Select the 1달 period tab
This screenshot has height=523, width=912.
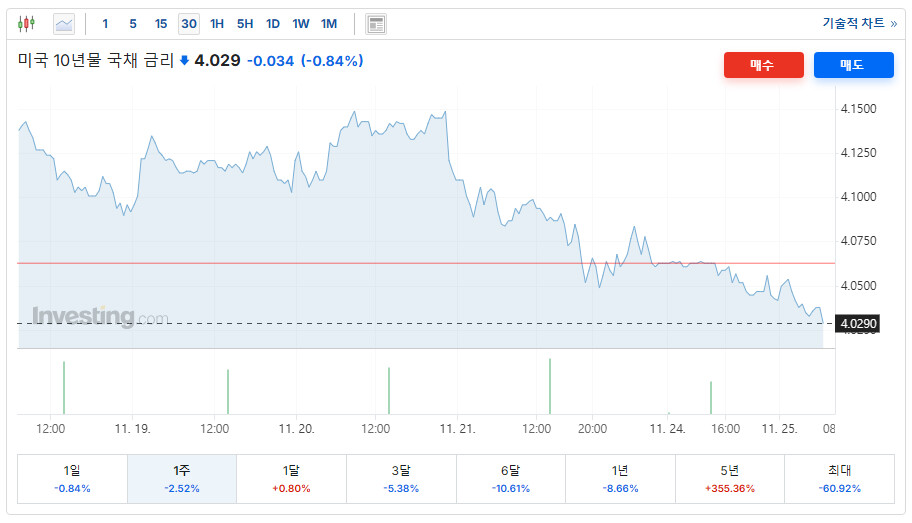click(x=291, y=478)
